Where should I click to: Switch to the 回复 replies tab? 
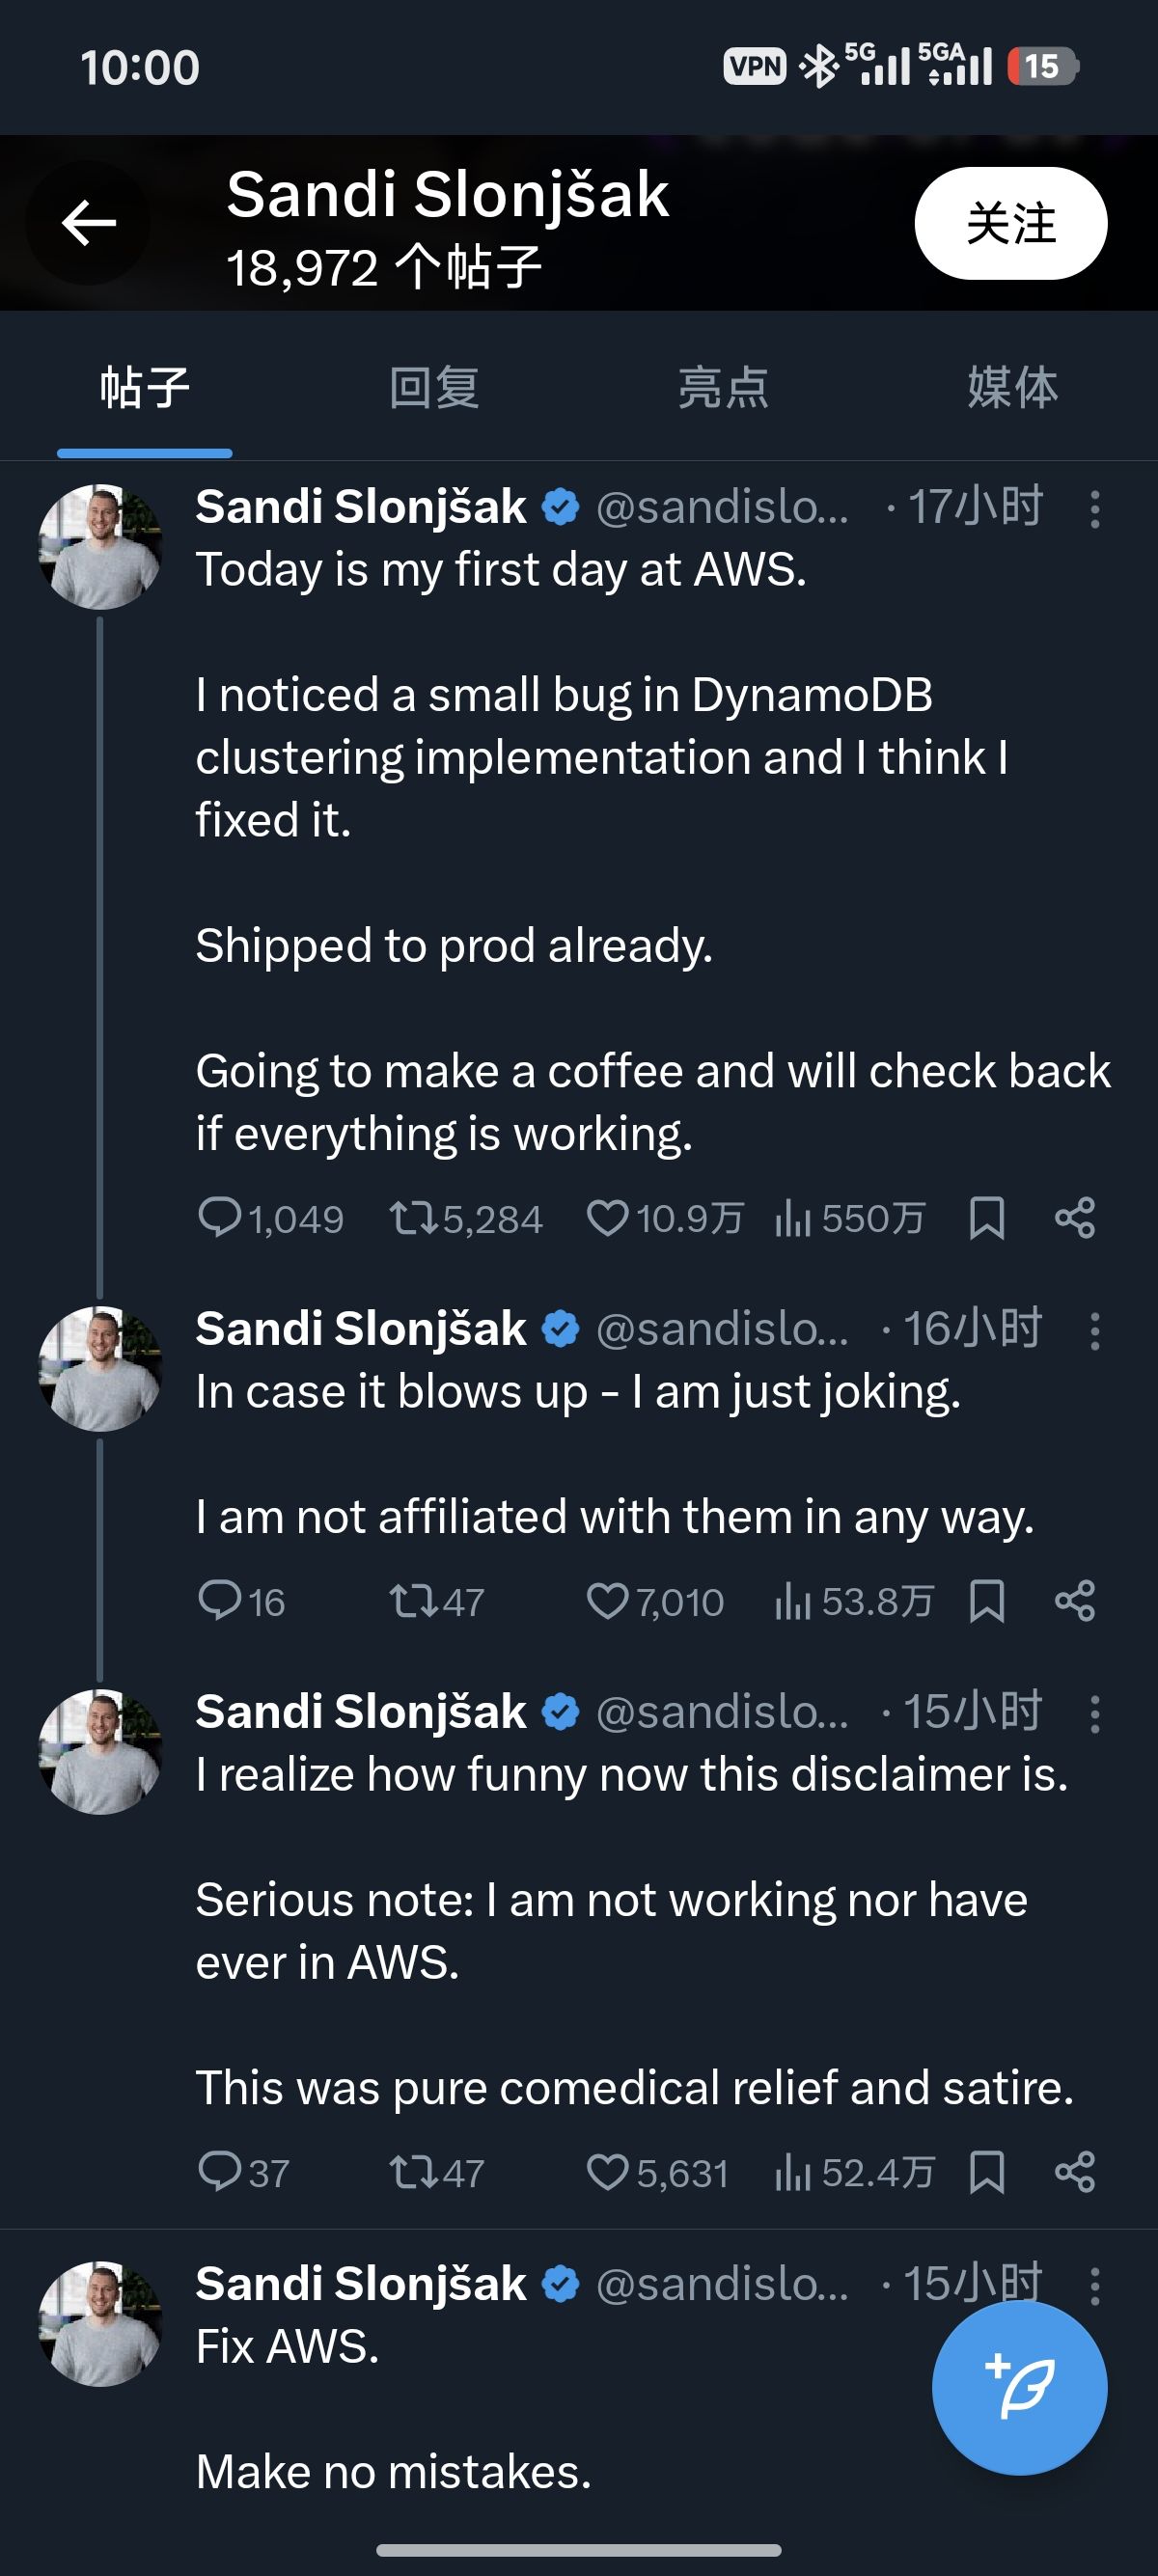click(434, 388)
